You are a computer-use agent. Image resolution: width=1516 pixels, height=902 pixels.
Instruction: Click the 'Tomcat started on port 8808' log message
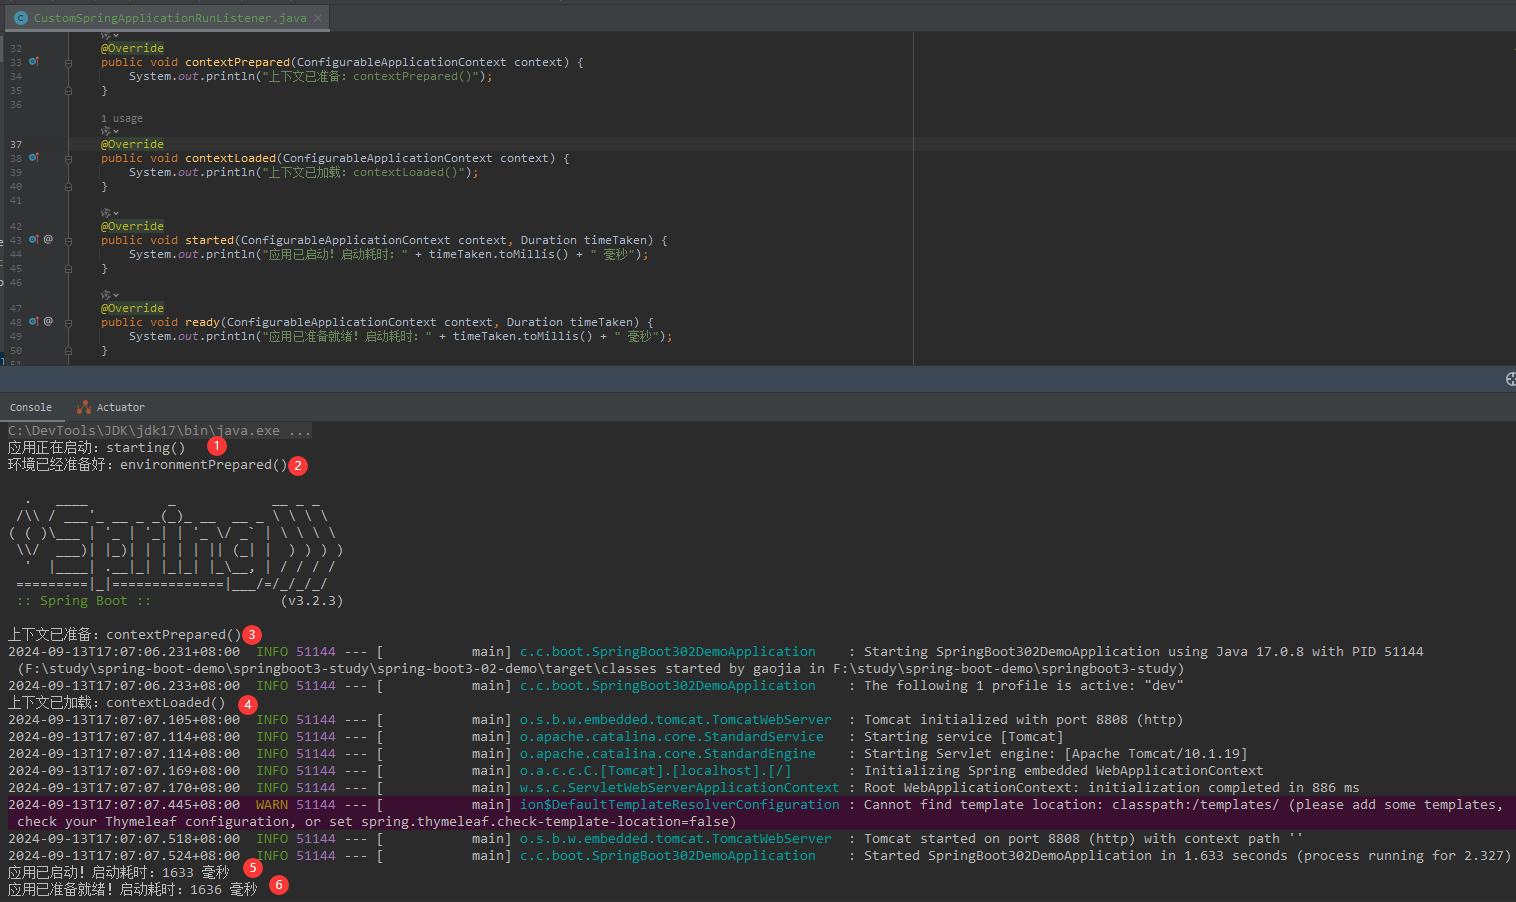point(1083,839)
